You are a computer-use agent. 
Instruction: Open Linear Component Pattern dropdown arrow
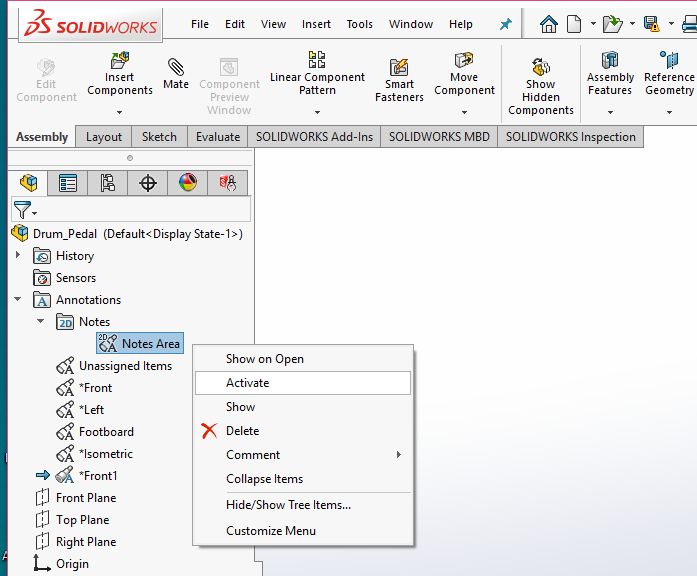pos(317,112)
